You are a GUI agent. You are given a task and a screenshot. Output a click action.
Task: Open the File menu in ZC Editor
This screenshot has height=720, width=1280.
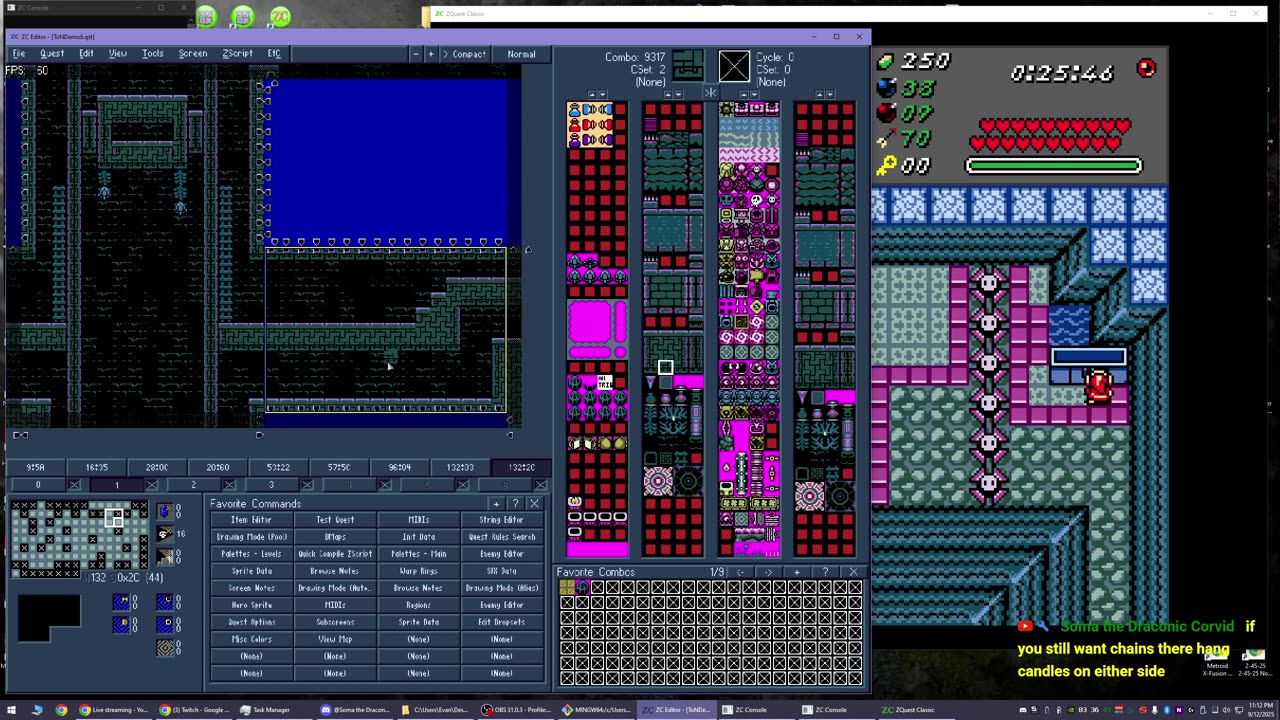(x=19, y=54)
